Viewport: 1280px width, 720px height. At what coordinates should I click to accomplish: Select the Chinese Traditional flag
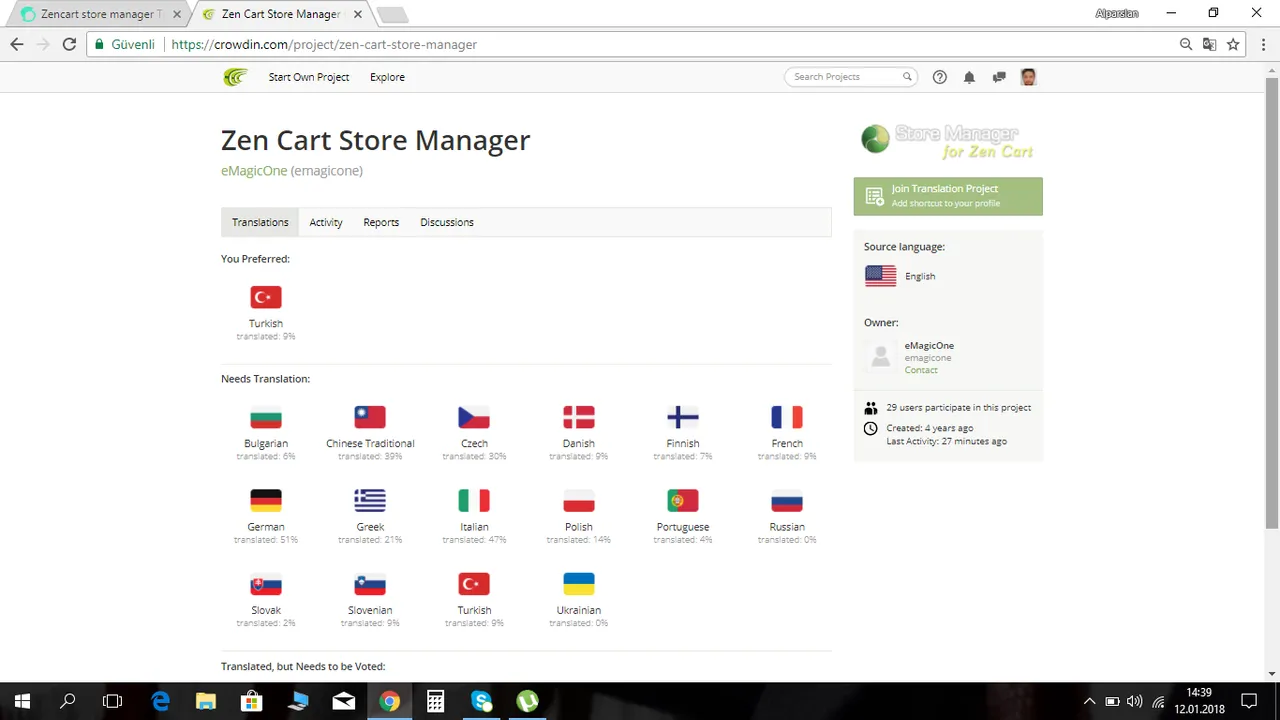(370, 417)
